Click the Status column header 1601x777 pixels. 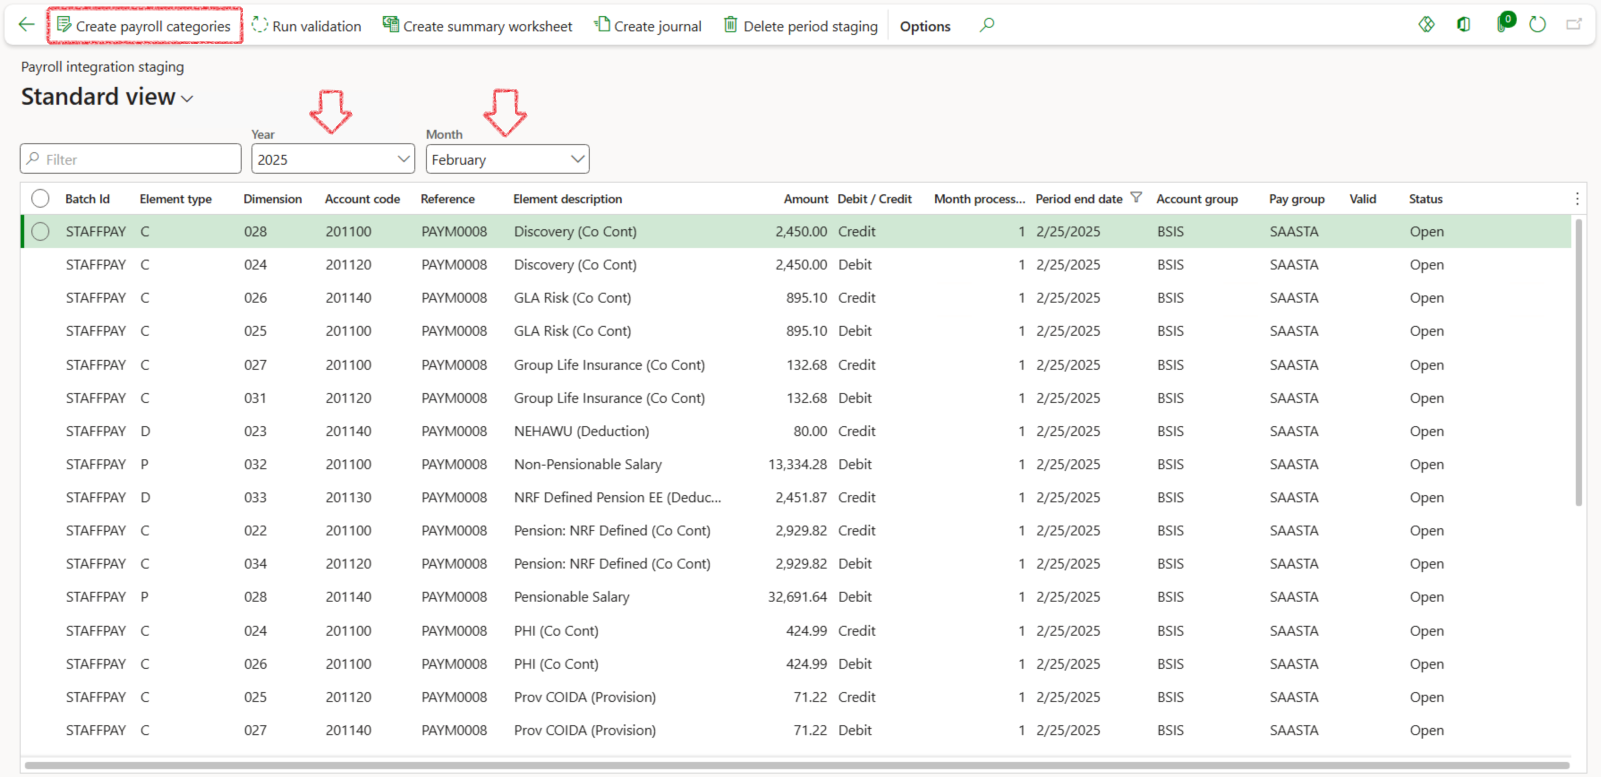[x=1426, y=199]
